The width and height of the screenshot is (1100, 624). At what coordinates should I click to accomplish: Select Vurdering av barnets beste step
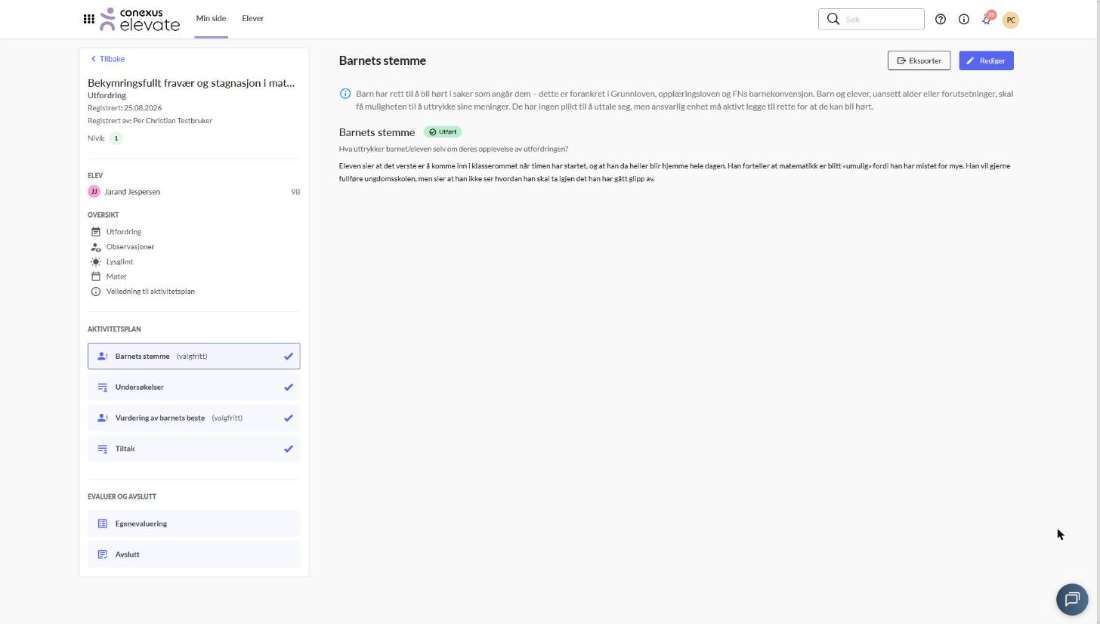[x=194, y=418]
